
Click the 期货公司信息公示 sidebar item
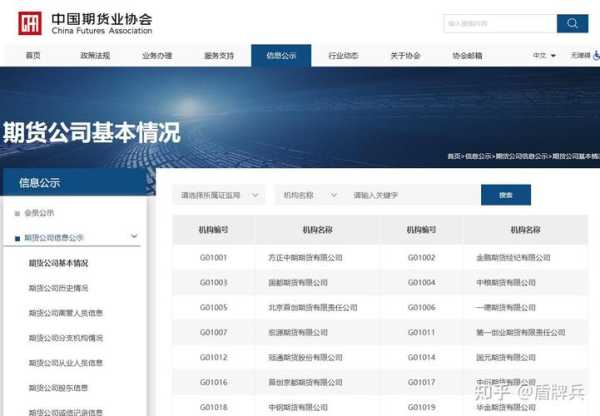tap(54, 238)
